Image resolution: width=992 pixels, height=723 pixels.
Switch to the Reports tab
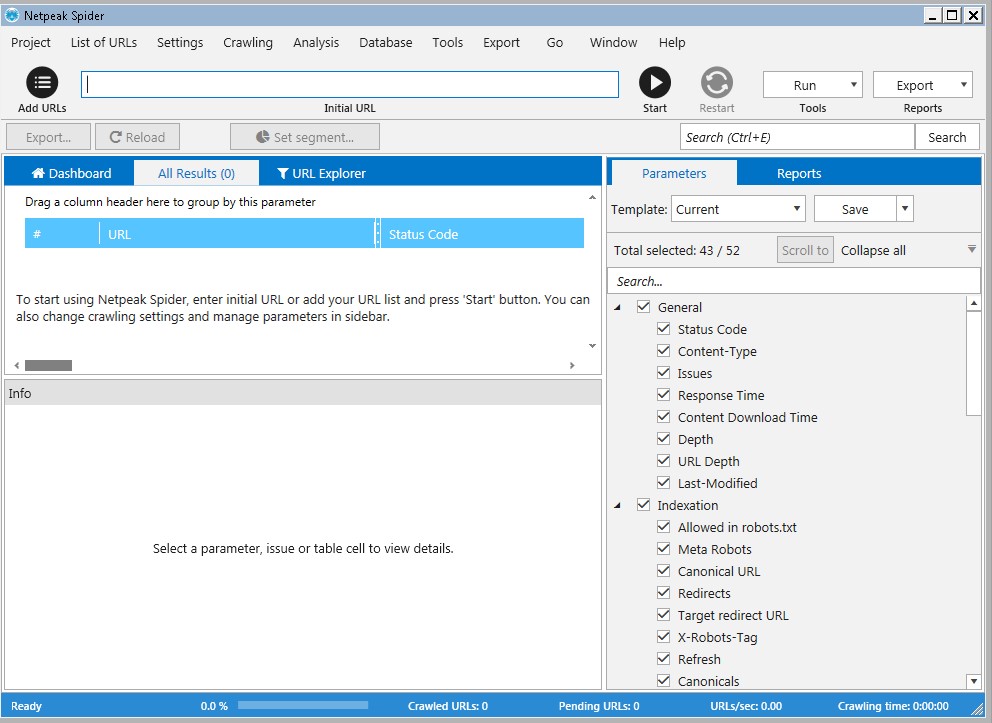[x=798, y=173]
